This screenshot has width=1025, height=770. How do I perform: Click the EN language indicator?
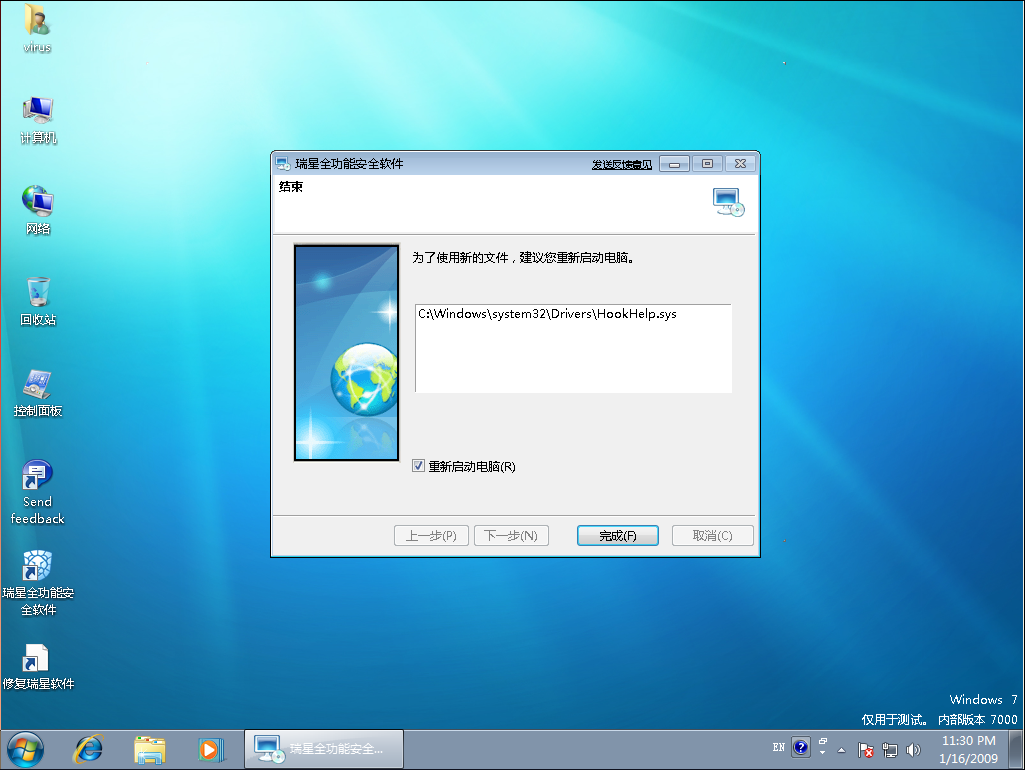[x=779, y=747]
